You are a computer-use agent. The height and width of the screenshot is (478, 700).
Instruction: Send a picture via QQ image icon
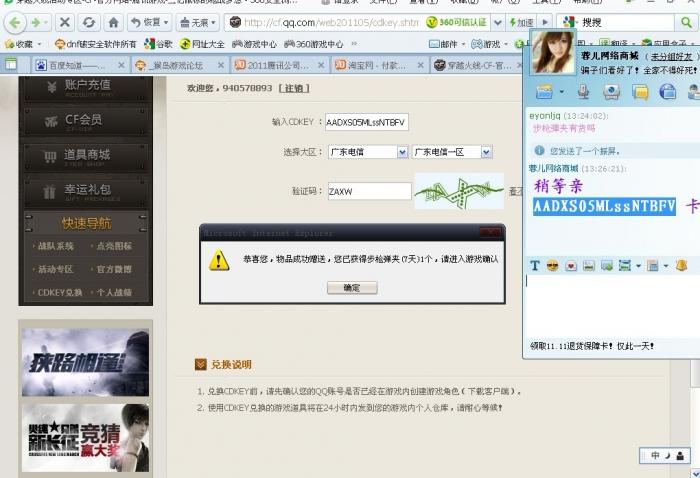(x=589, y=266)
